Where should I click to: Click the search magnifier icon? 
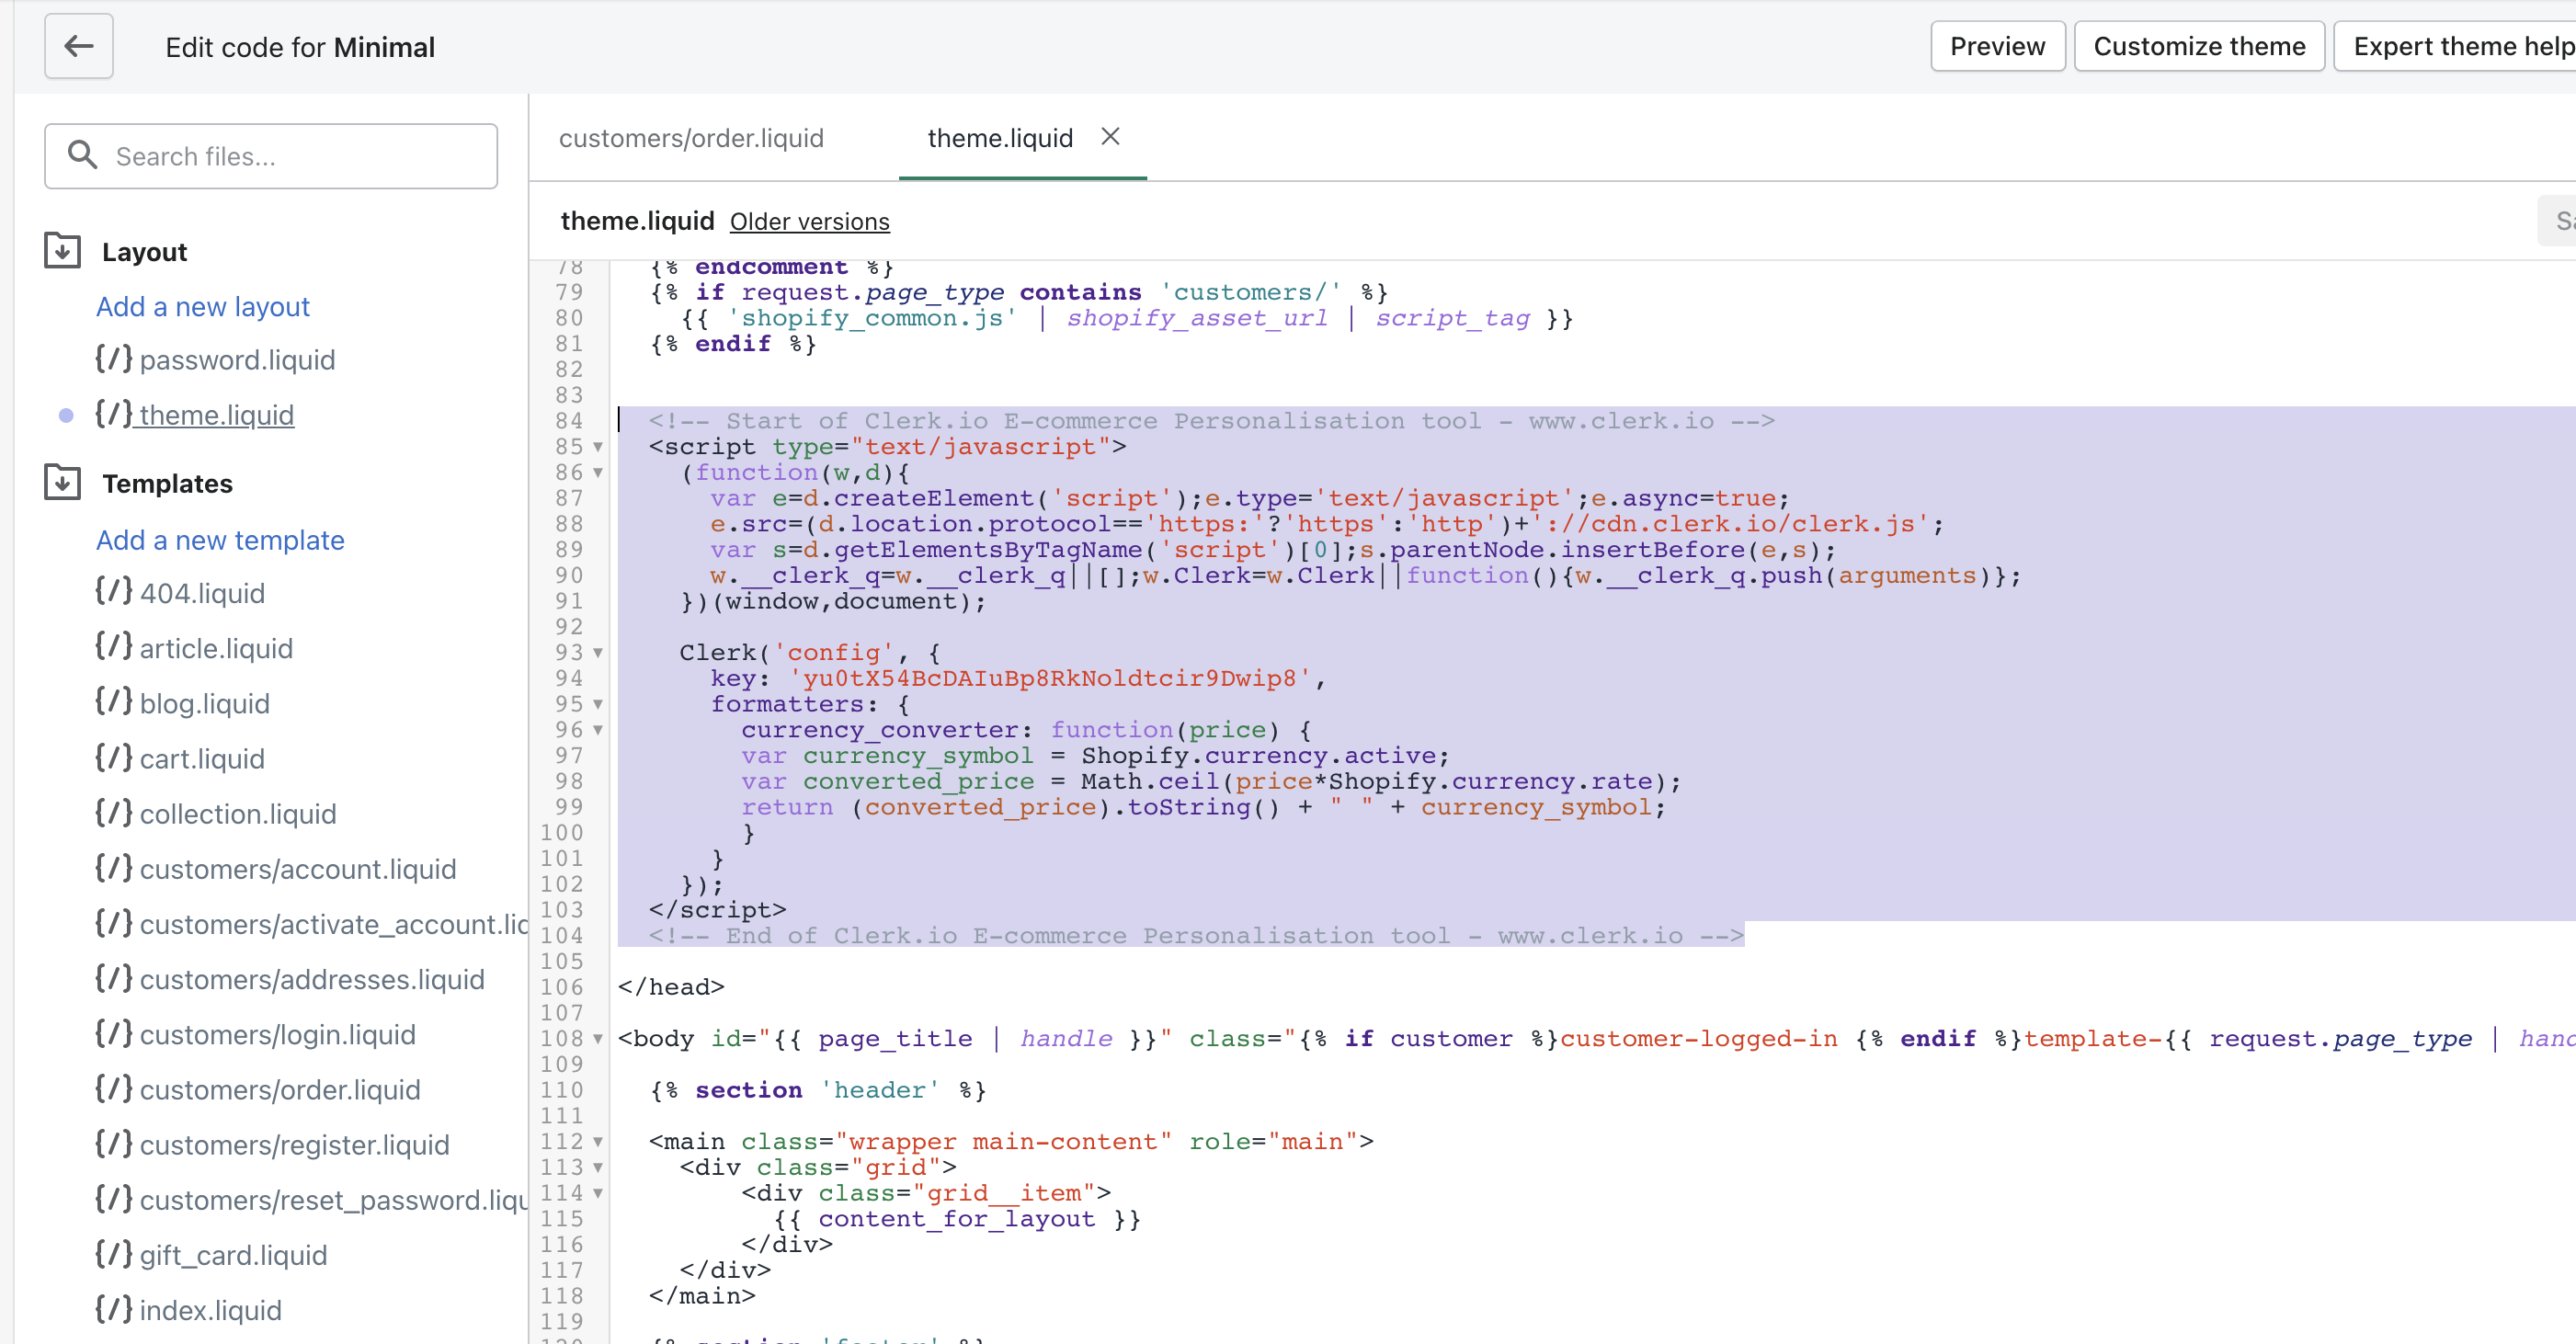[82, 155]
